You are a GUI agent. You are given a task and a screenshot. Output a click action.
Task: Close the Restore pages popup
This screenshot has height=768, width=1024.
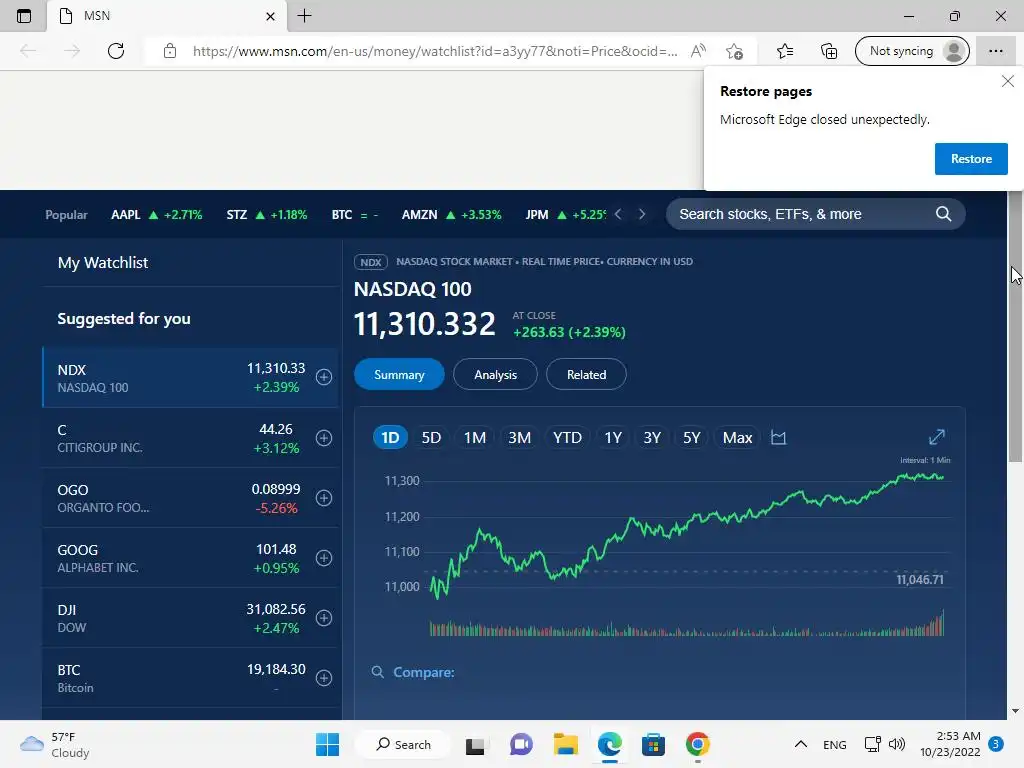(x=1008, y=81)
